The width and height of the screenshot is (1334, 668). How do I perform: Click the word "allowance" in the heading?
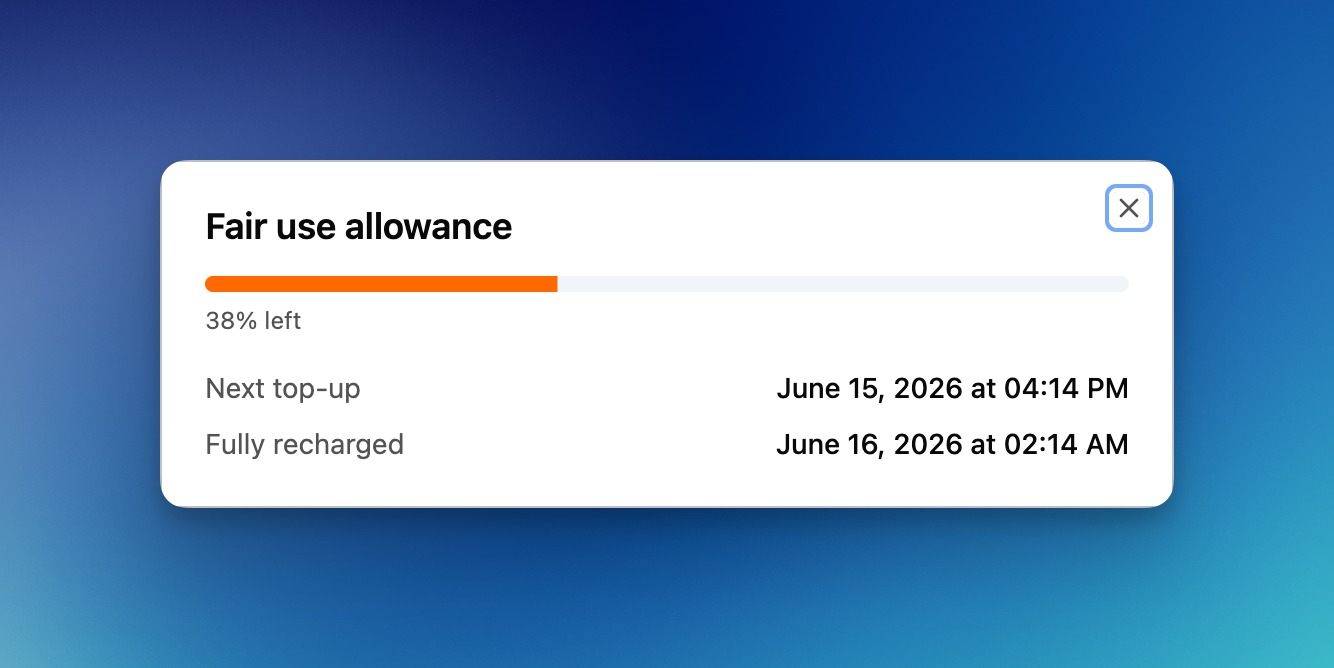tap(428, 227)
